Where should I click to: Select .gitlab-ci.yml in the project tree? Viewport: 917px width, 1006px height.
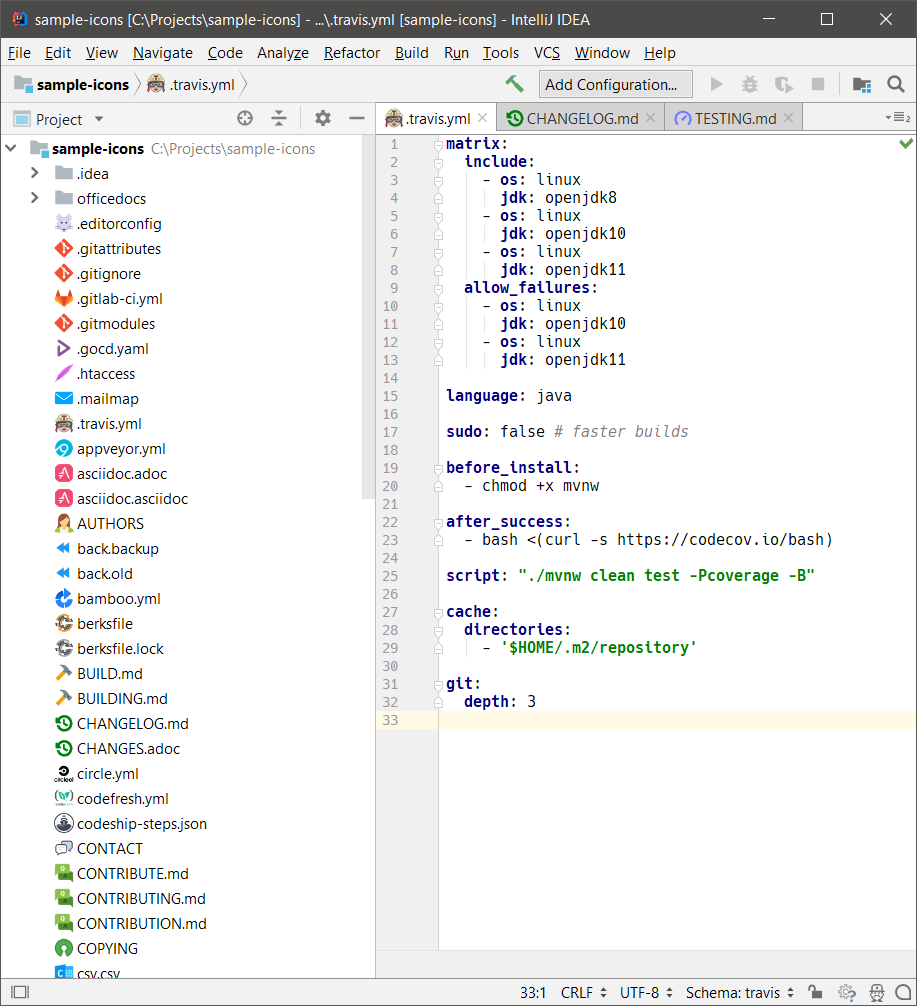[119, 299]
